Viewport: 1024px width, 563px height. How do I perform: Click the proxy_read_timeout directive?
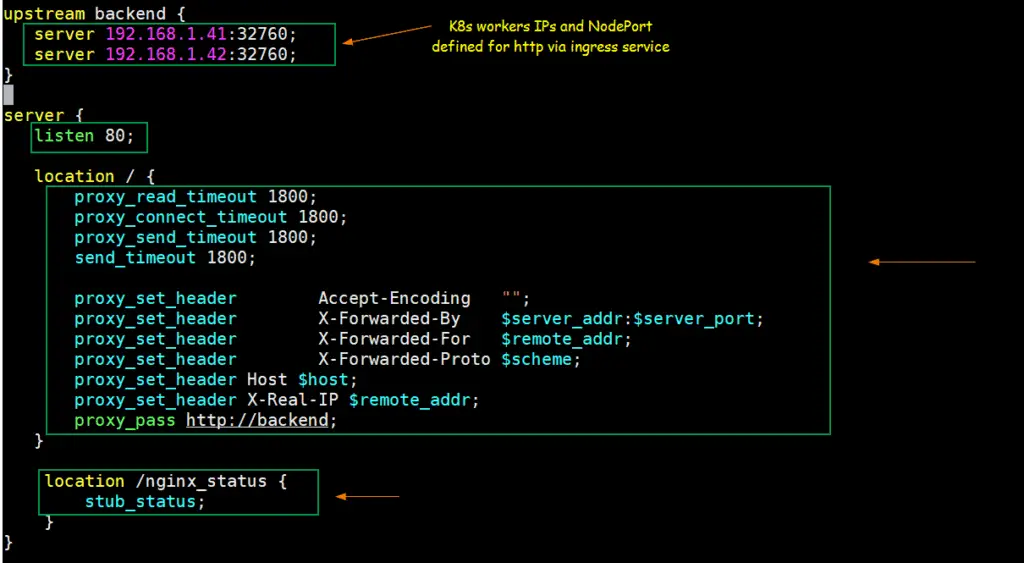[165, 197]
